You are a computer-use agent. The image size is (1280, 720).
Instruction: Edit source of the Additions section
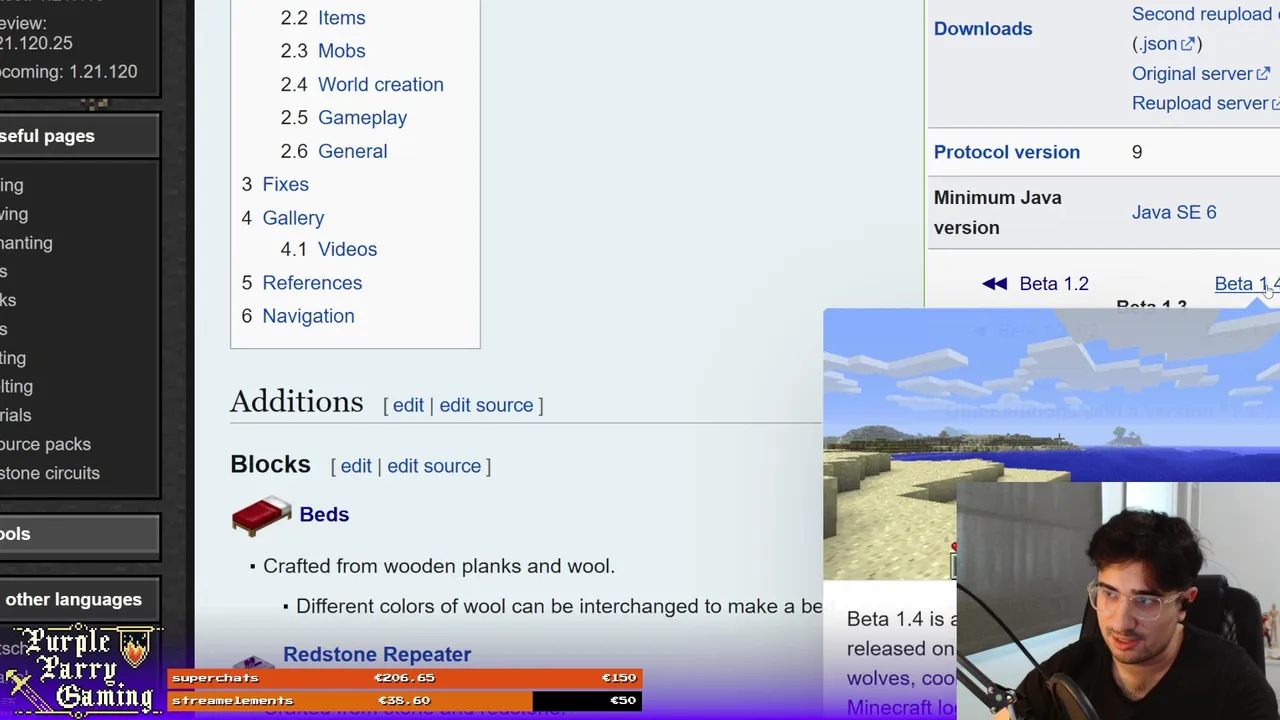pos(486,405)
